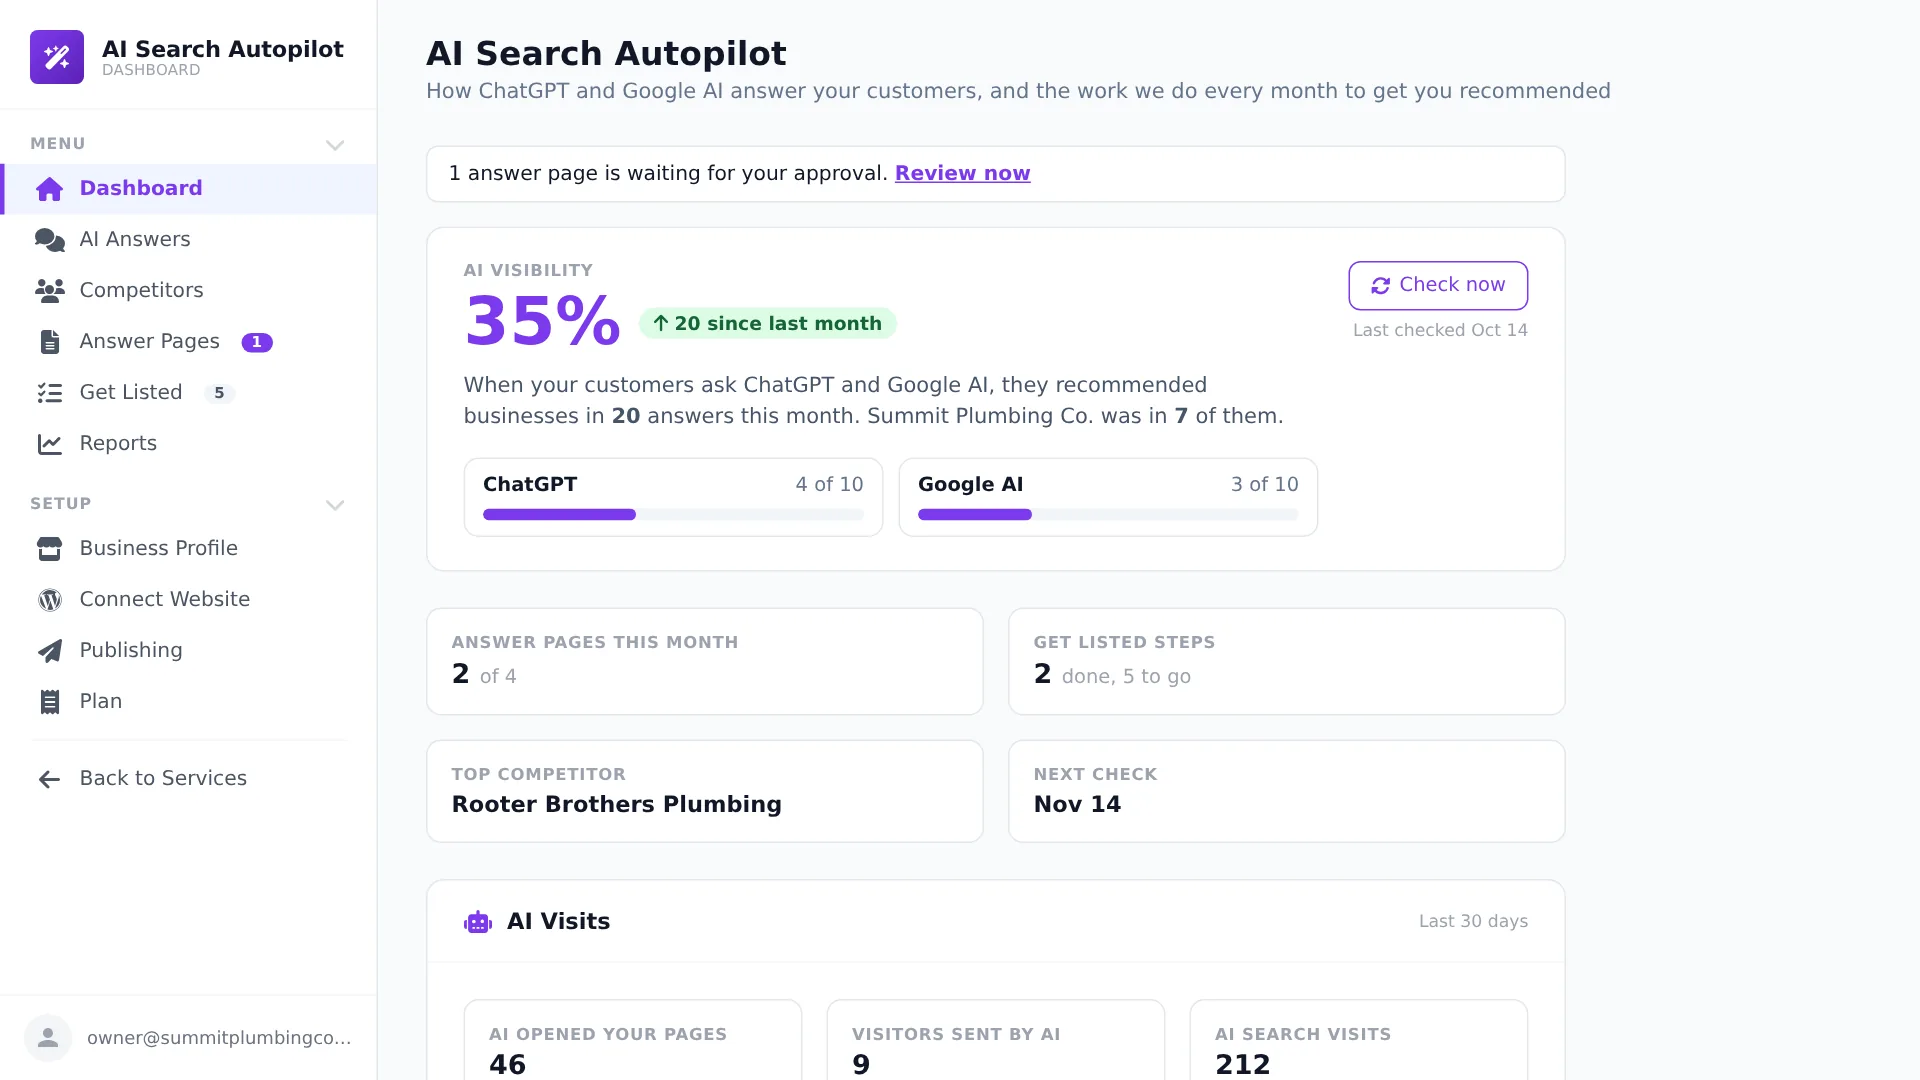This screenshot has width=1920, height=1080.
Task: Collapse the SETUP section chevron
Action: [x=335, y=505]
